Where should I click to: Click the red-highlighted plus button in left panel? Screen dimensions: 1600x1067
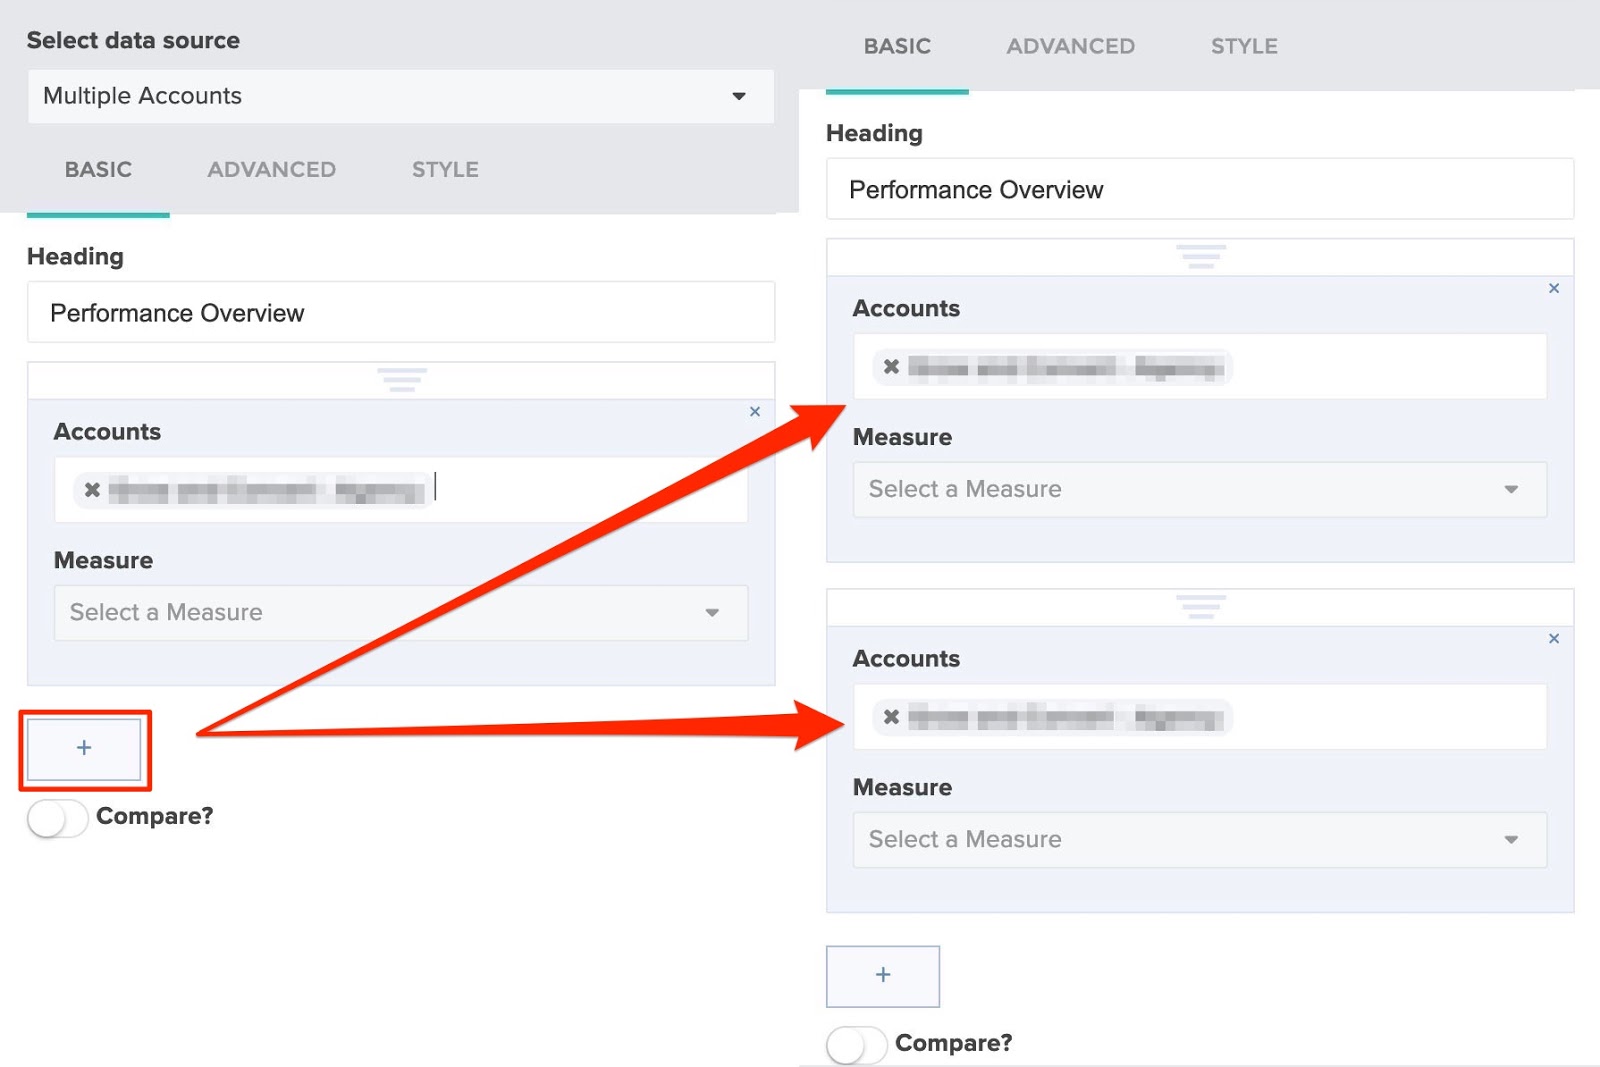(84, 748)
